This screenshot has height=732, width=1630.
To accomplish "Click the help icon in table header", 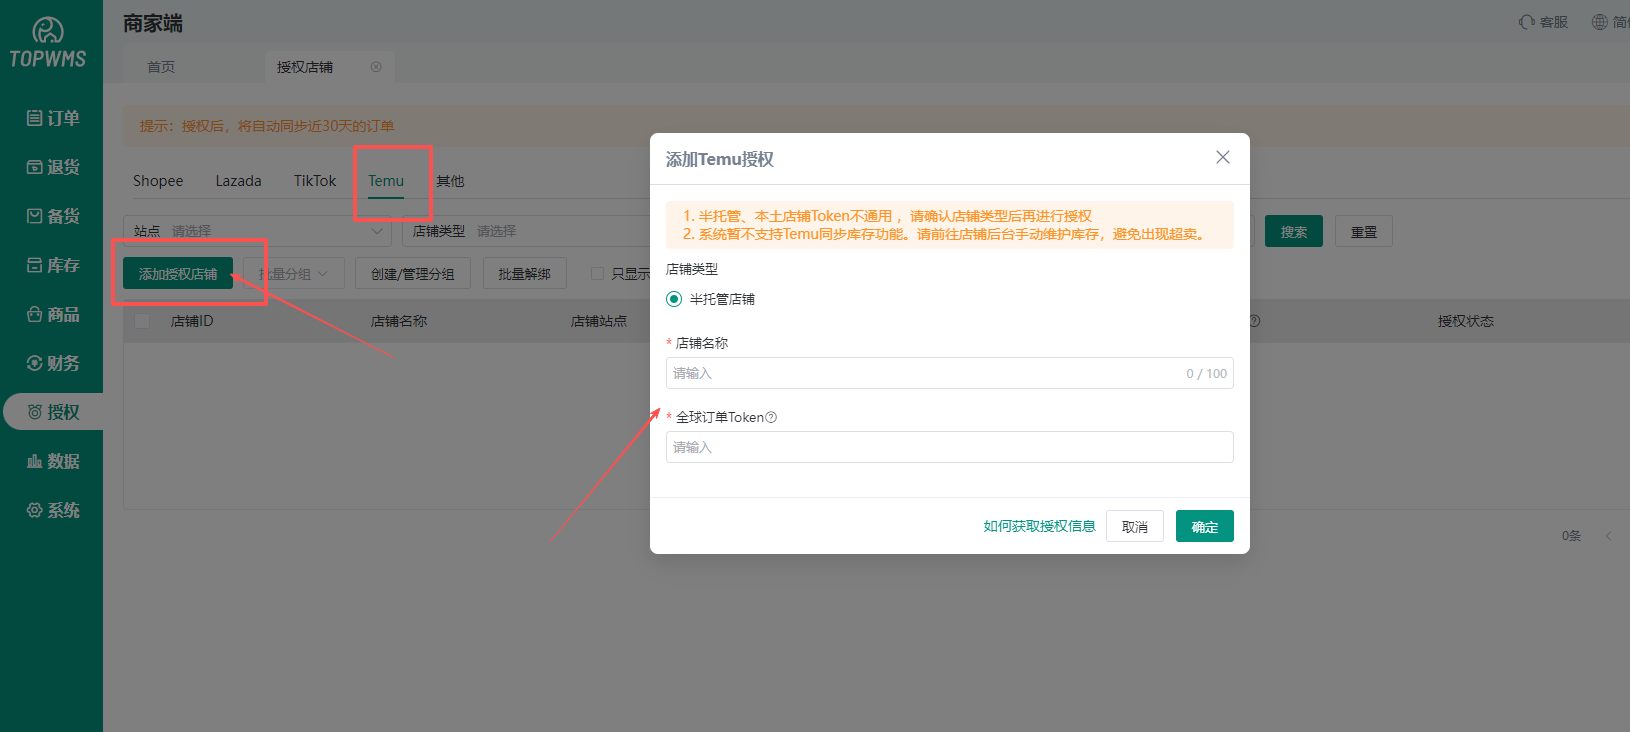I will 1255,321.
